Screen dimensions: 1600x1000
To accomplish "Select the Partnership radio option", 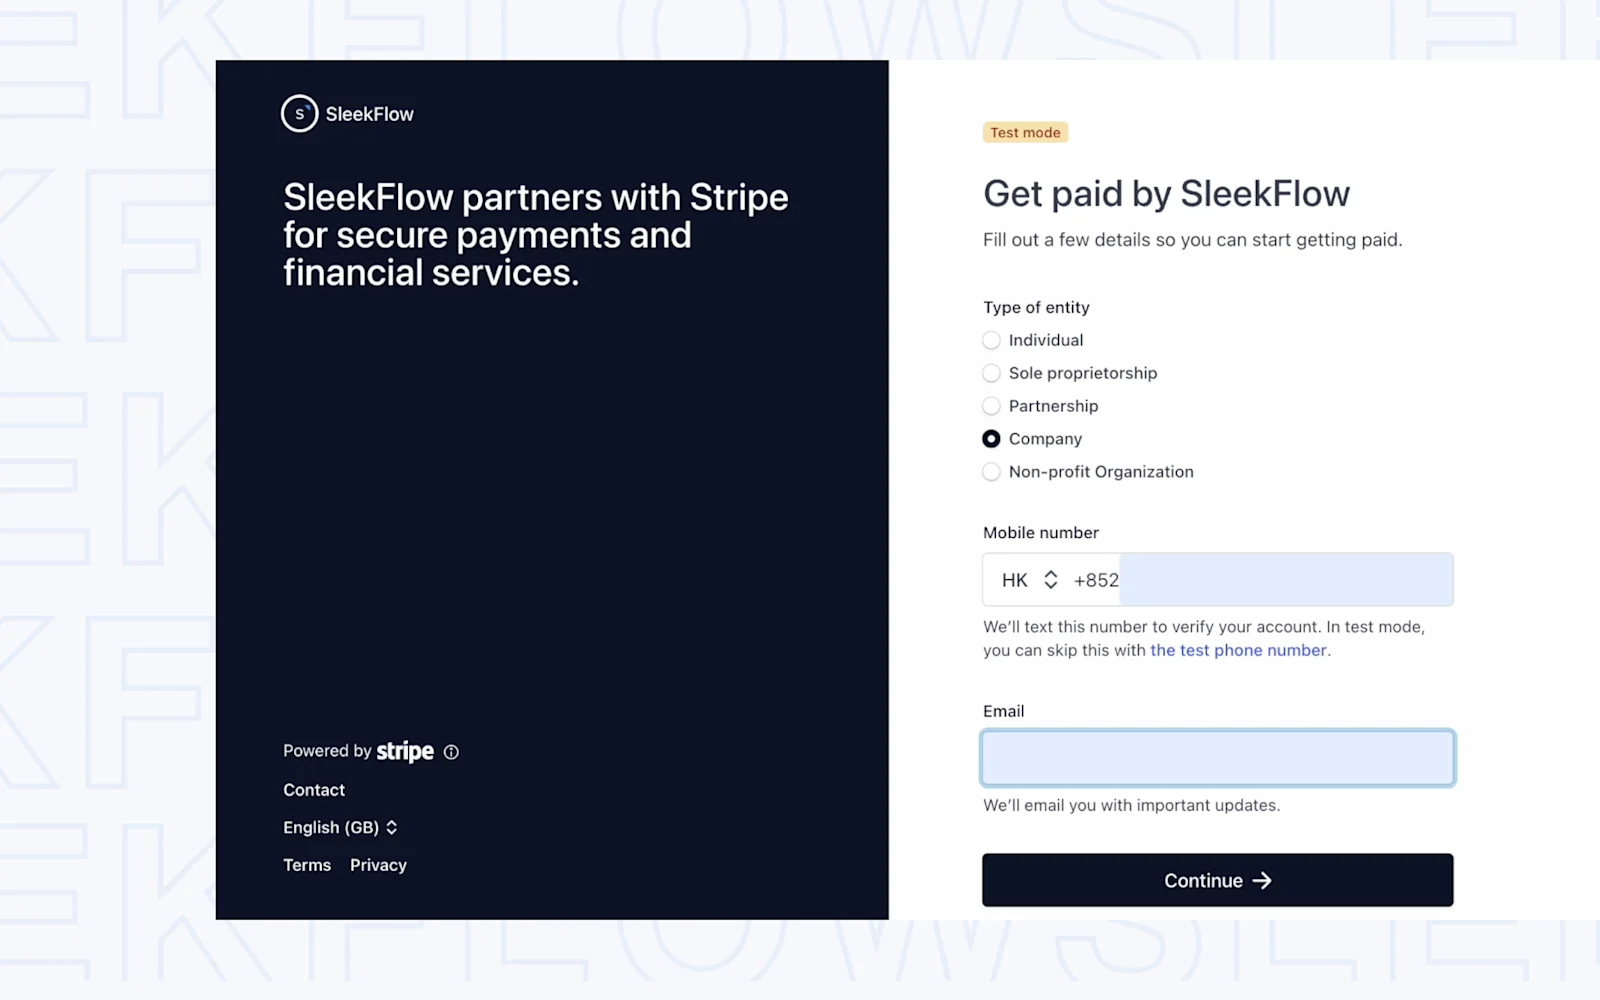I will [x=991, y=406].
